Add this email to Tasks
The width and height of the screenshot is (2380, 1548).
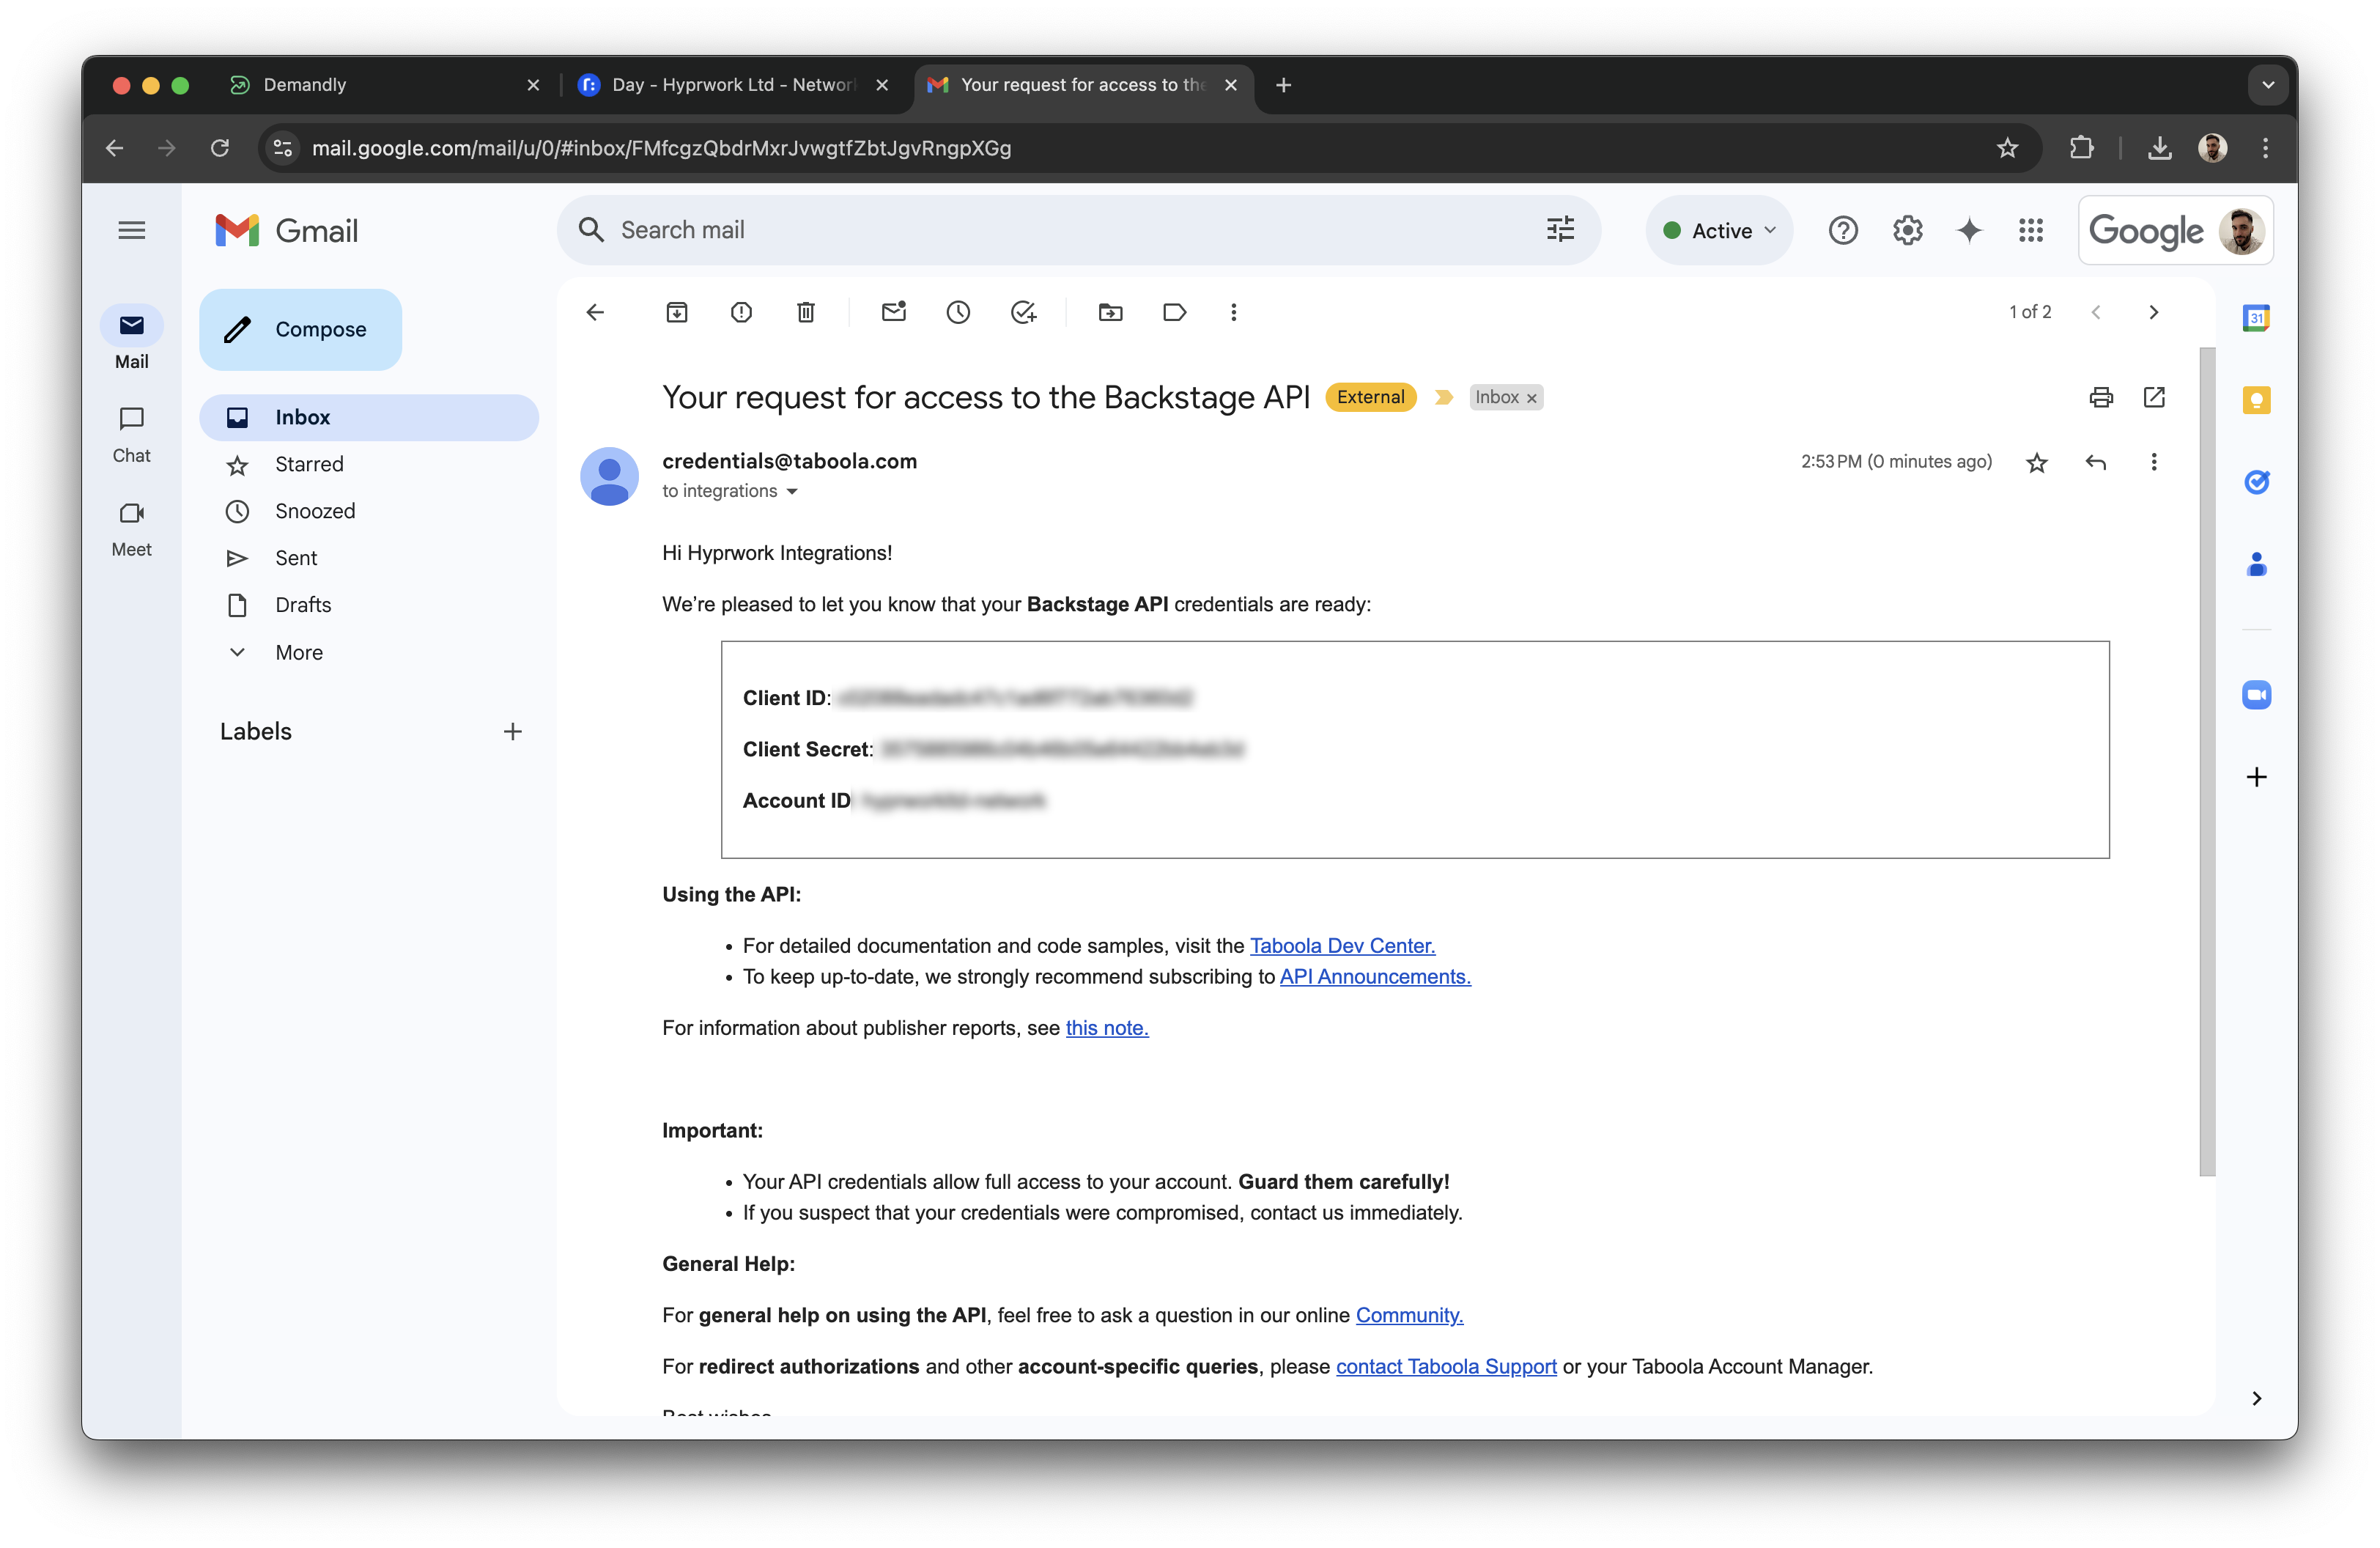(x=1023, y=312)
